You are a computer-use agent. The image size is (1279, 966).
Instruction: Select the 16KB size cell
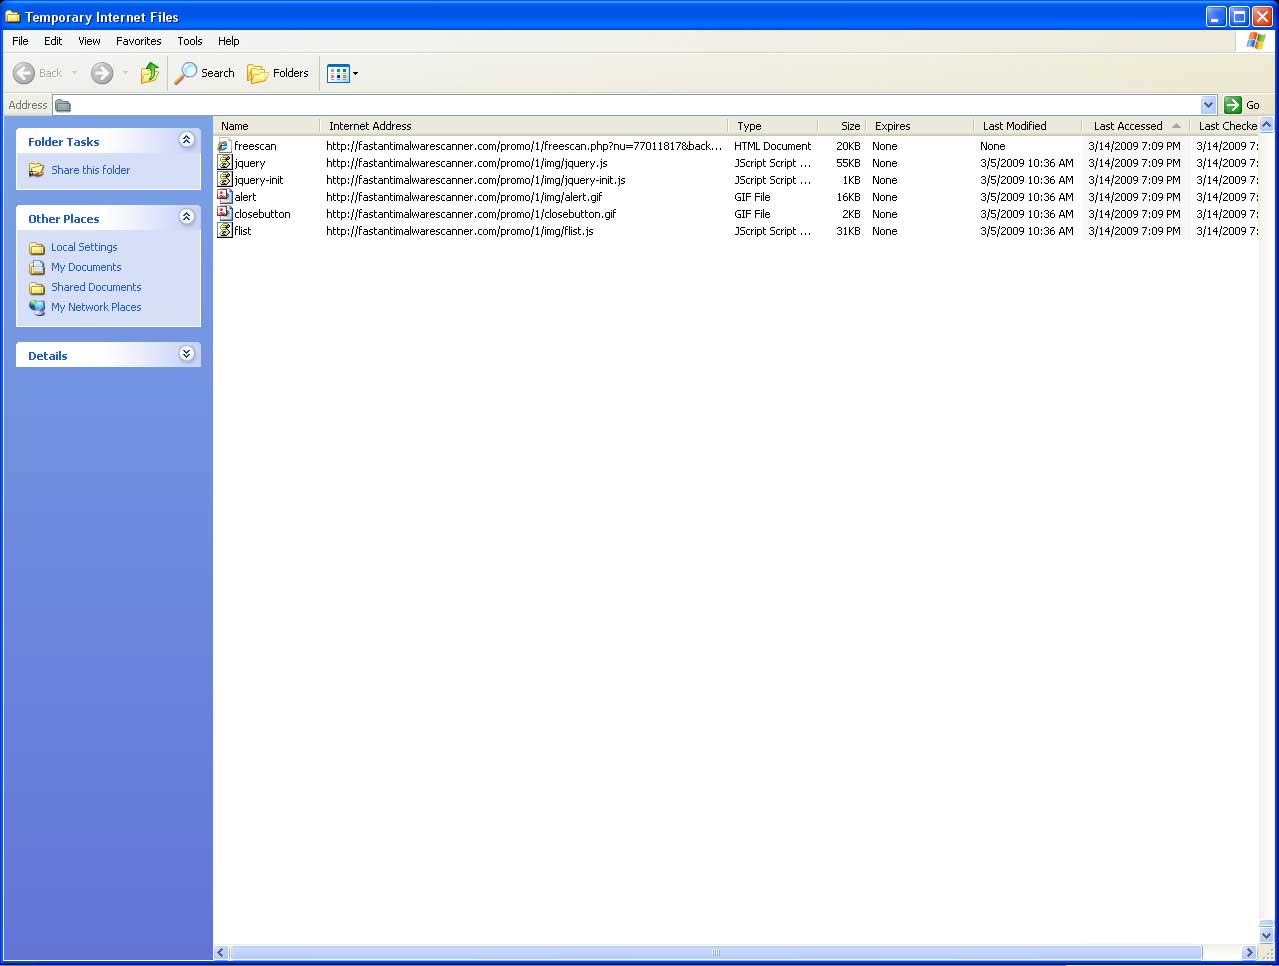pos(848,197)
